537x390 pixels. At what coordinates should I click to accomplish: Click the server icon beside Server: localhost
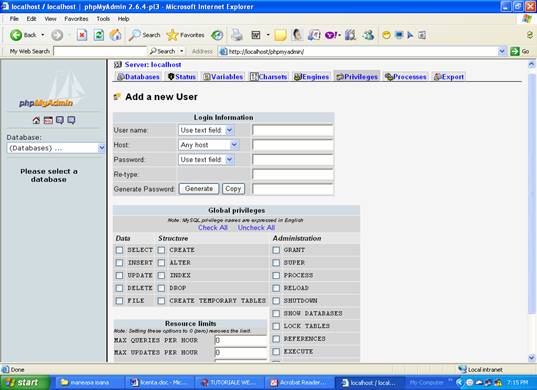click(118, 65)
